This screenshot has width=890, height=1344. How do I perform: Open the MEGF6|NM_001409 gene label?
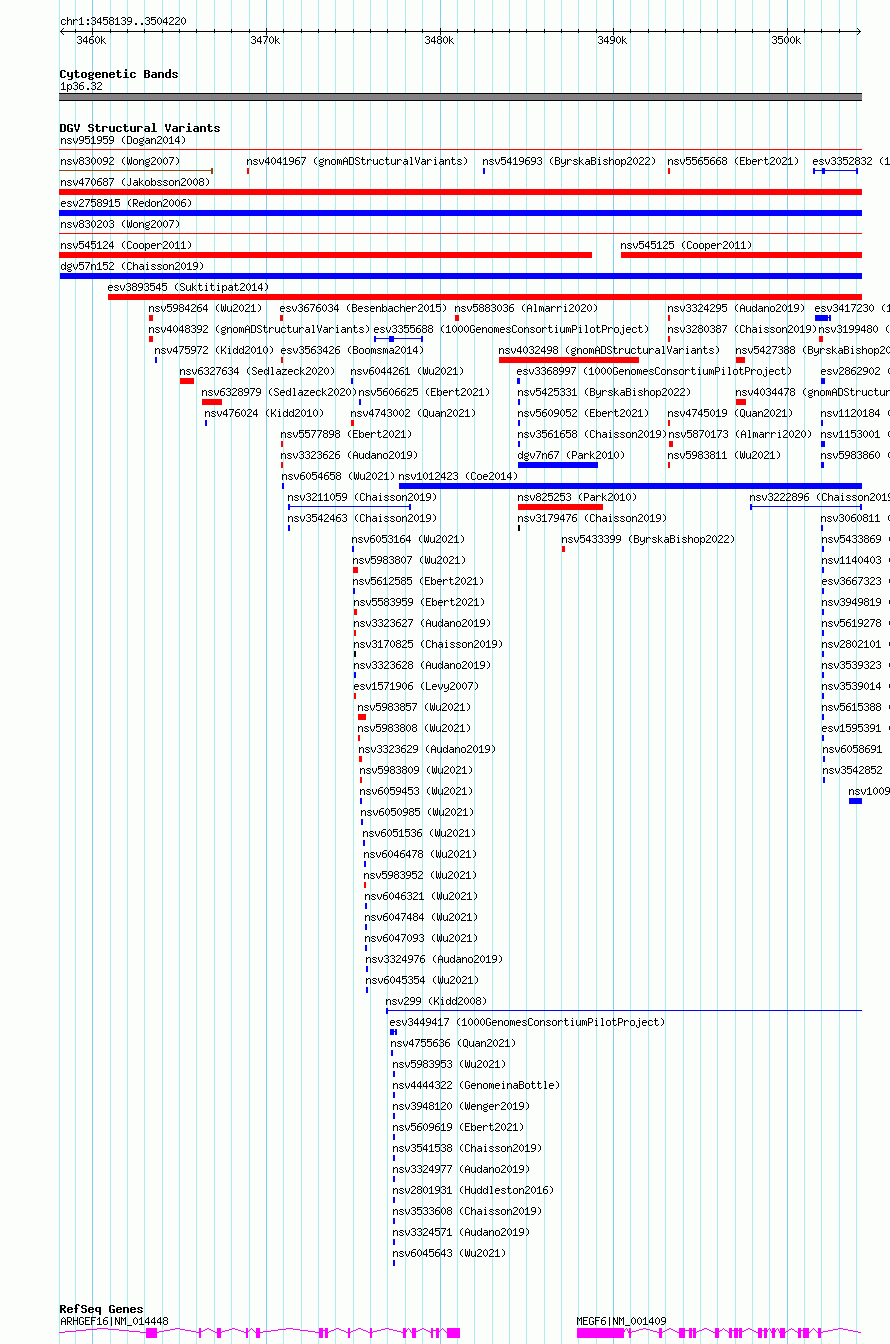click(x=621, y=1321)
